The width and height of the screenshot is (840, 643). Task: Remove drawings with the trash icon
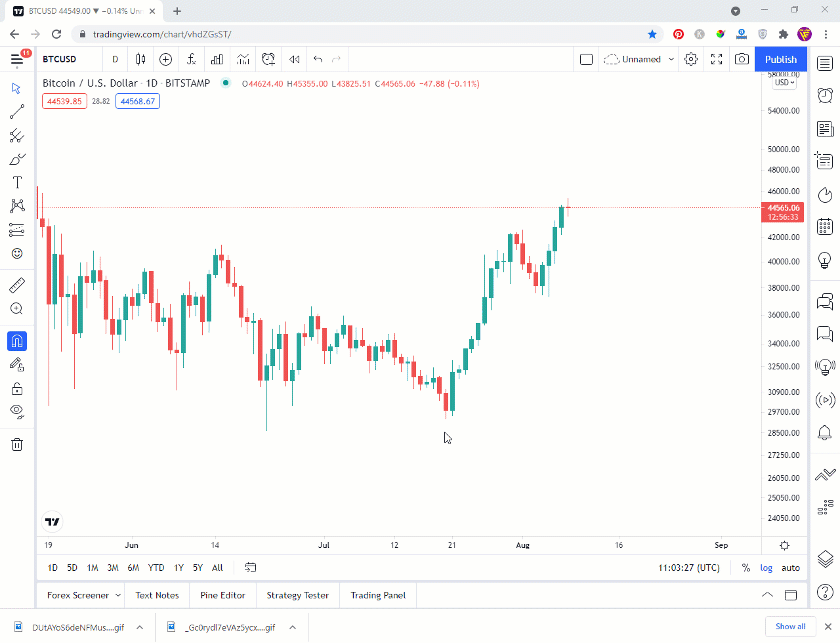[x=17, y=444]
